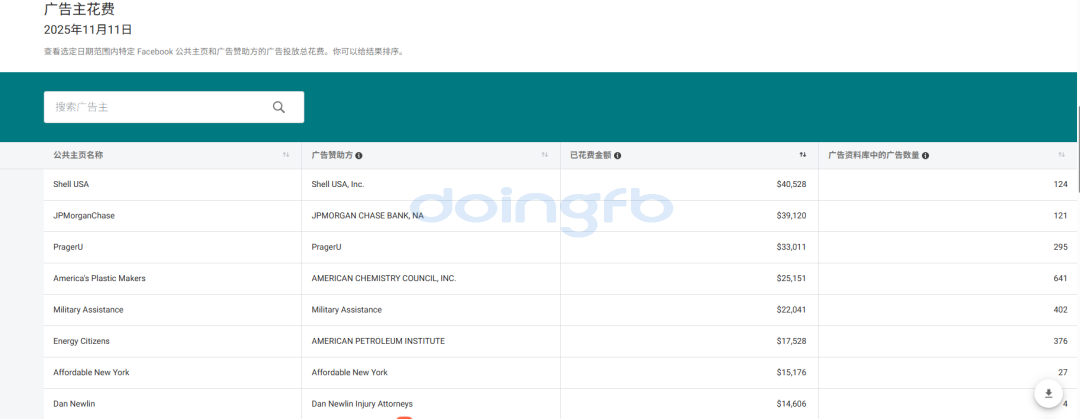Click info icon beside 广告资料库中的广告数量
This screenshot has height=419, width=1080.
point(926,156)
